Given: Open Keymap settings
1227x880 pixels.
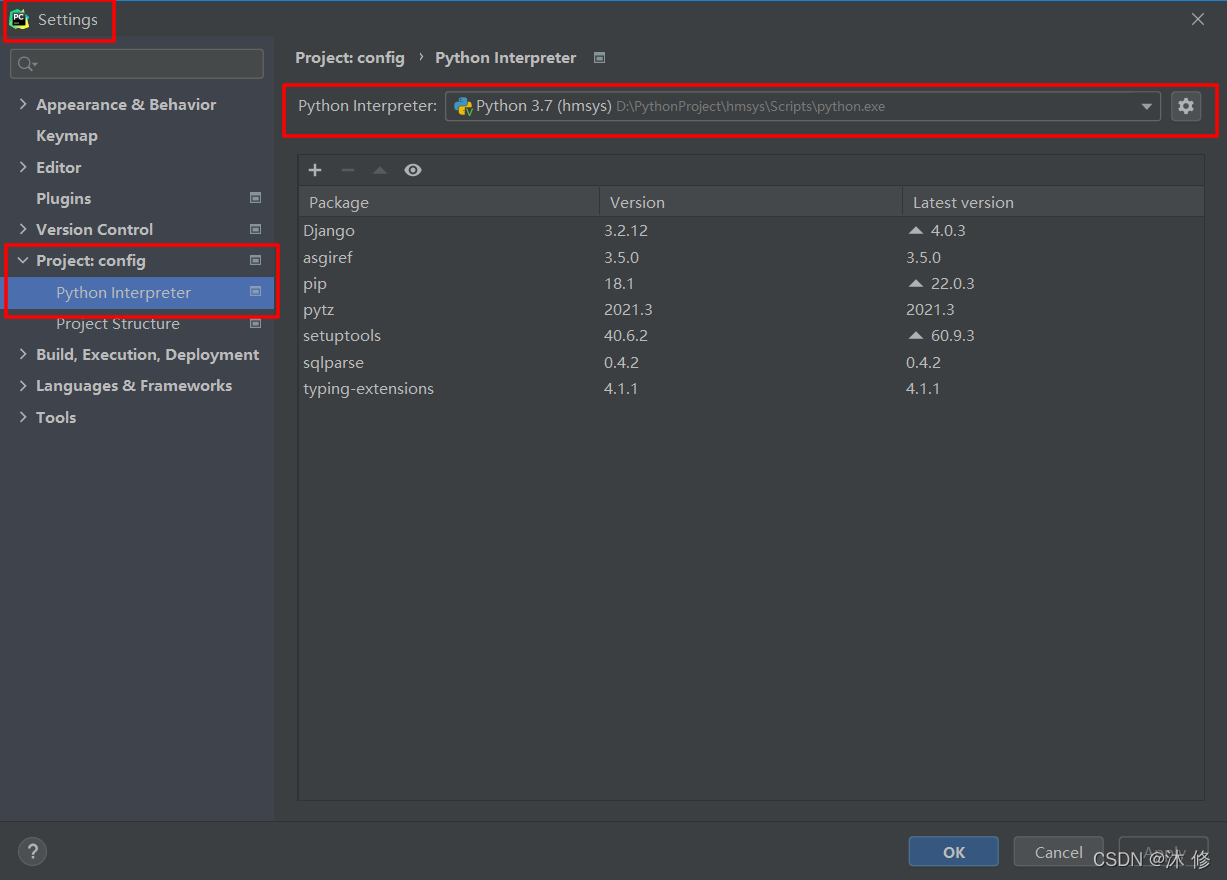Looking at the screenshot, I should 67,136.
